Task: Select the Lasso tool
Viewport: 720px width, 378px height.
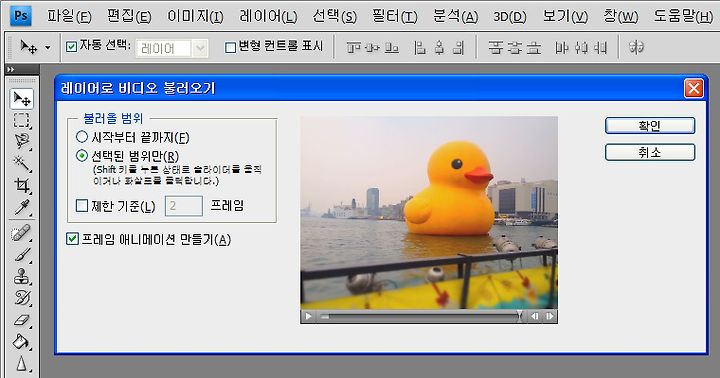Action: click(22, 141)
